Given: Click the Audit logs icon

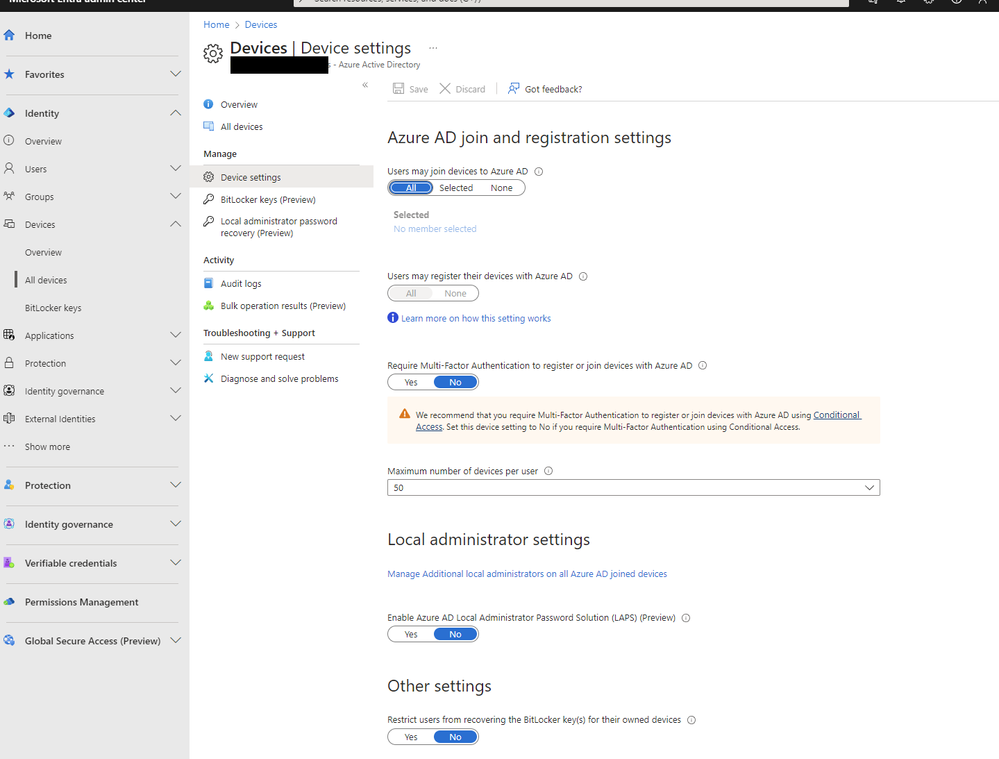Looking at the screenshot, I should pyautogui.click(x=208, y=283).
